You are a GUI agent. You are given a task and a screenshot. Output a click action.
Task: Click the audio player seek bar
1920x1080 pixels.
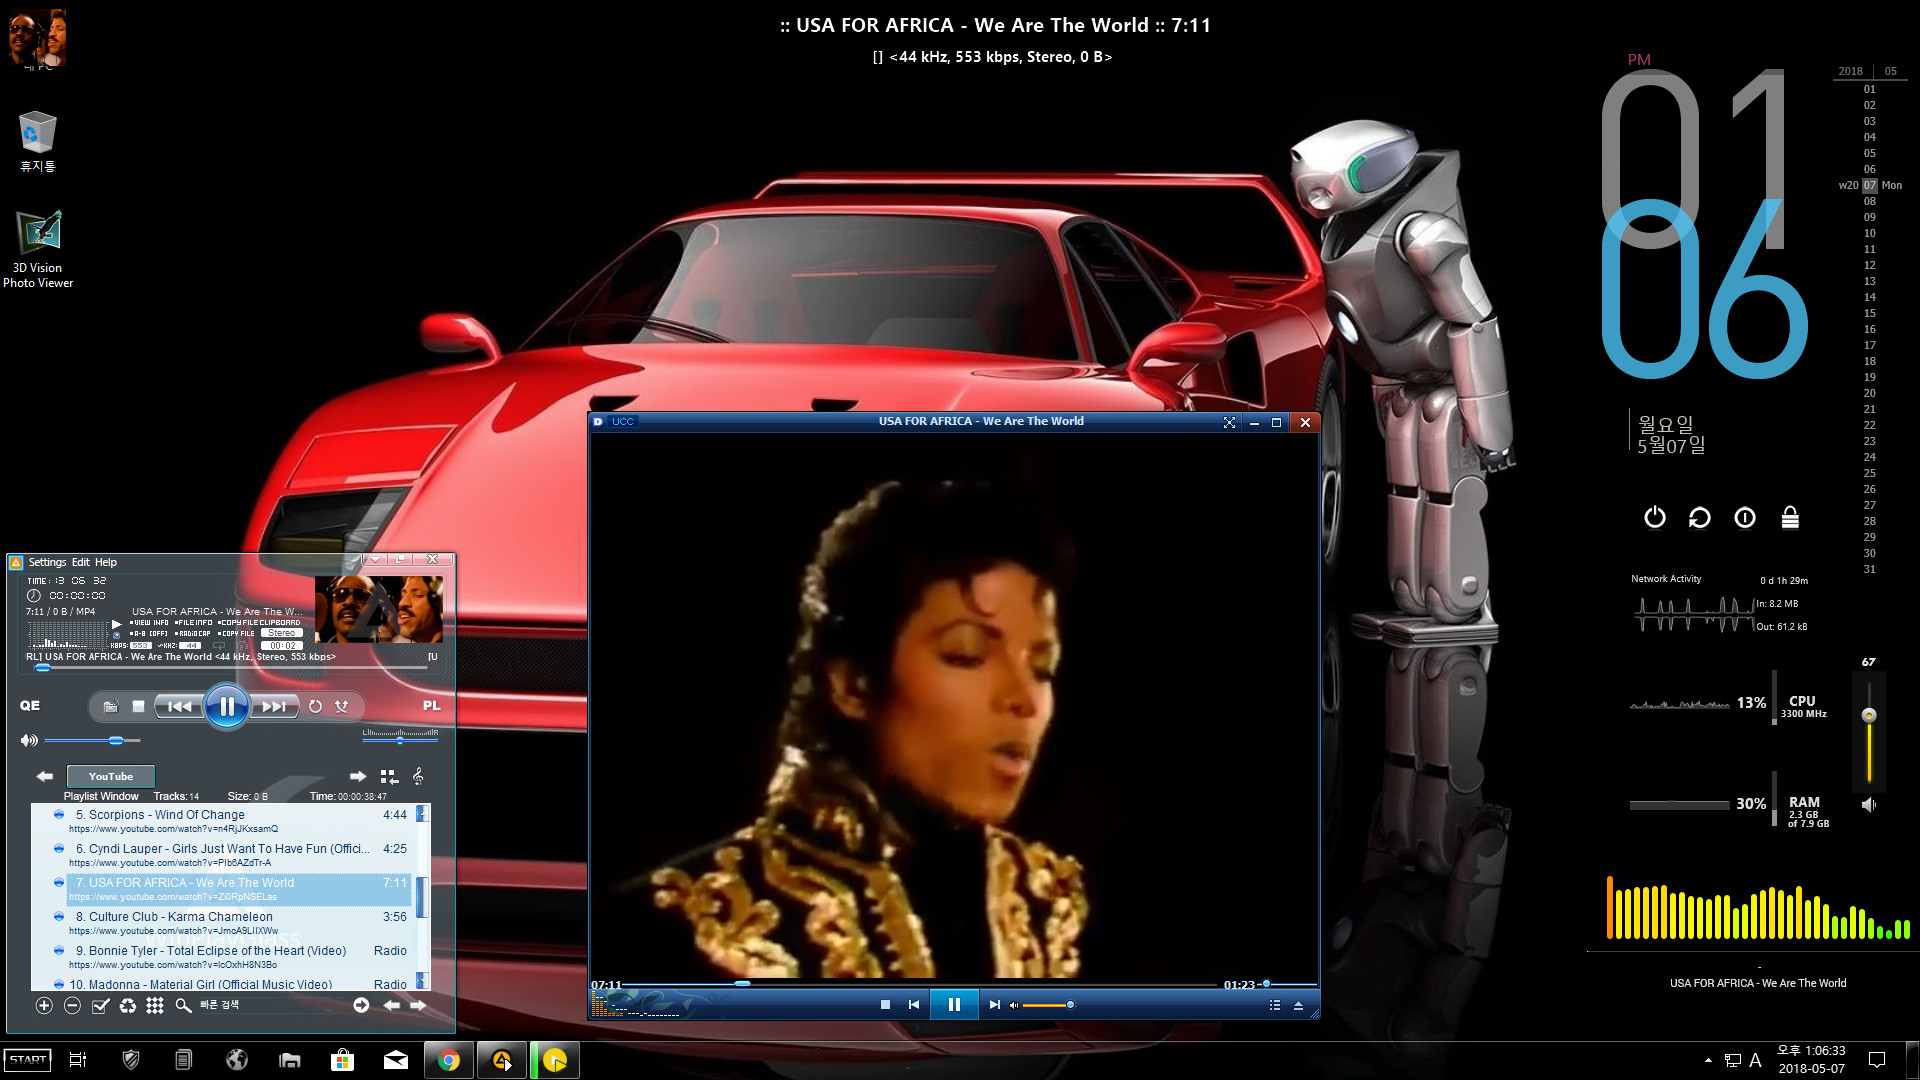point(232,667)
